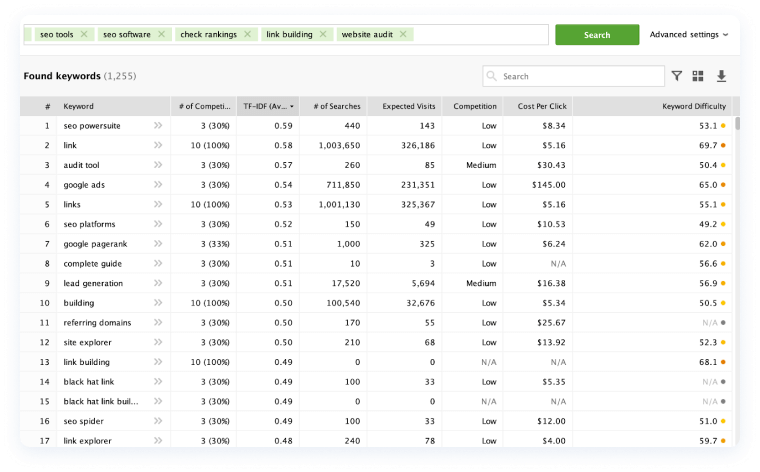Click double-arrow icon beside 'seo powersuite'
Viewport: 760px width, 472px height.
(x=158, y=126)
